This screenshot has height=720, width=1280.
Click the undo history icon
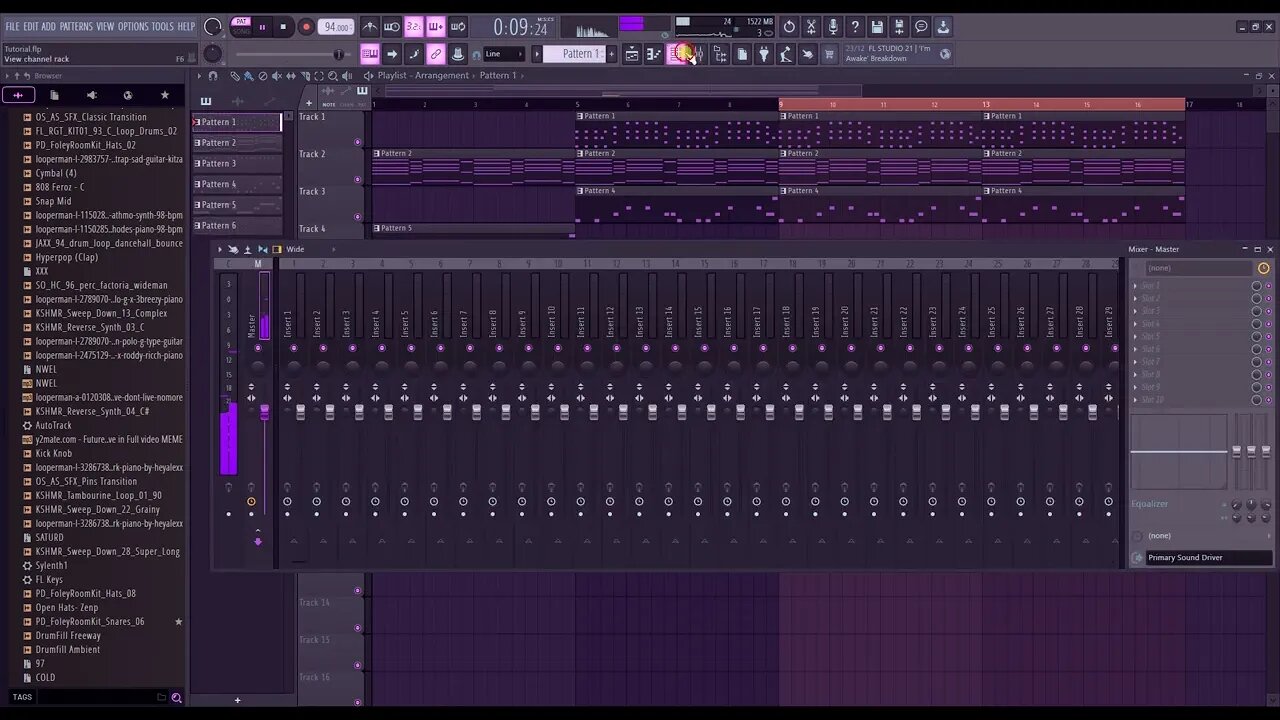coord(789,27)
